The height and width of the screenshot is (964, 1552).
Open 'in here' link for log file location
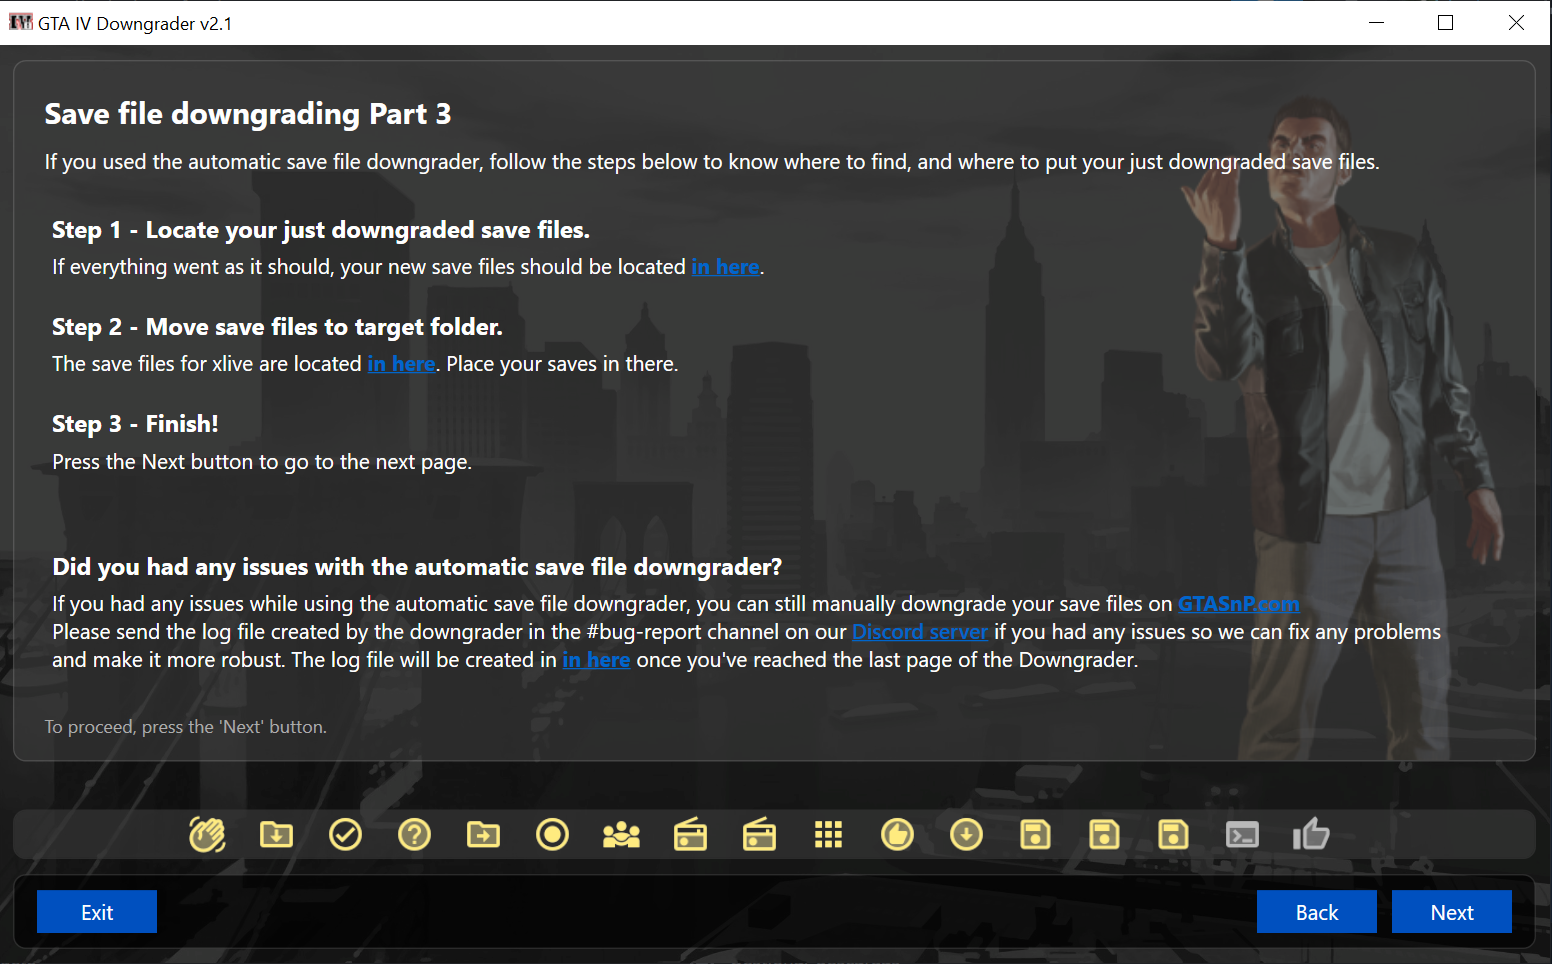596,660
